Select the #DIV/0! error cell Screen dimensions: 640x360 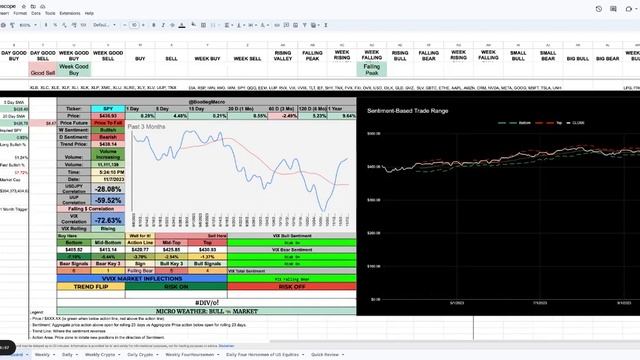[207, 303]
